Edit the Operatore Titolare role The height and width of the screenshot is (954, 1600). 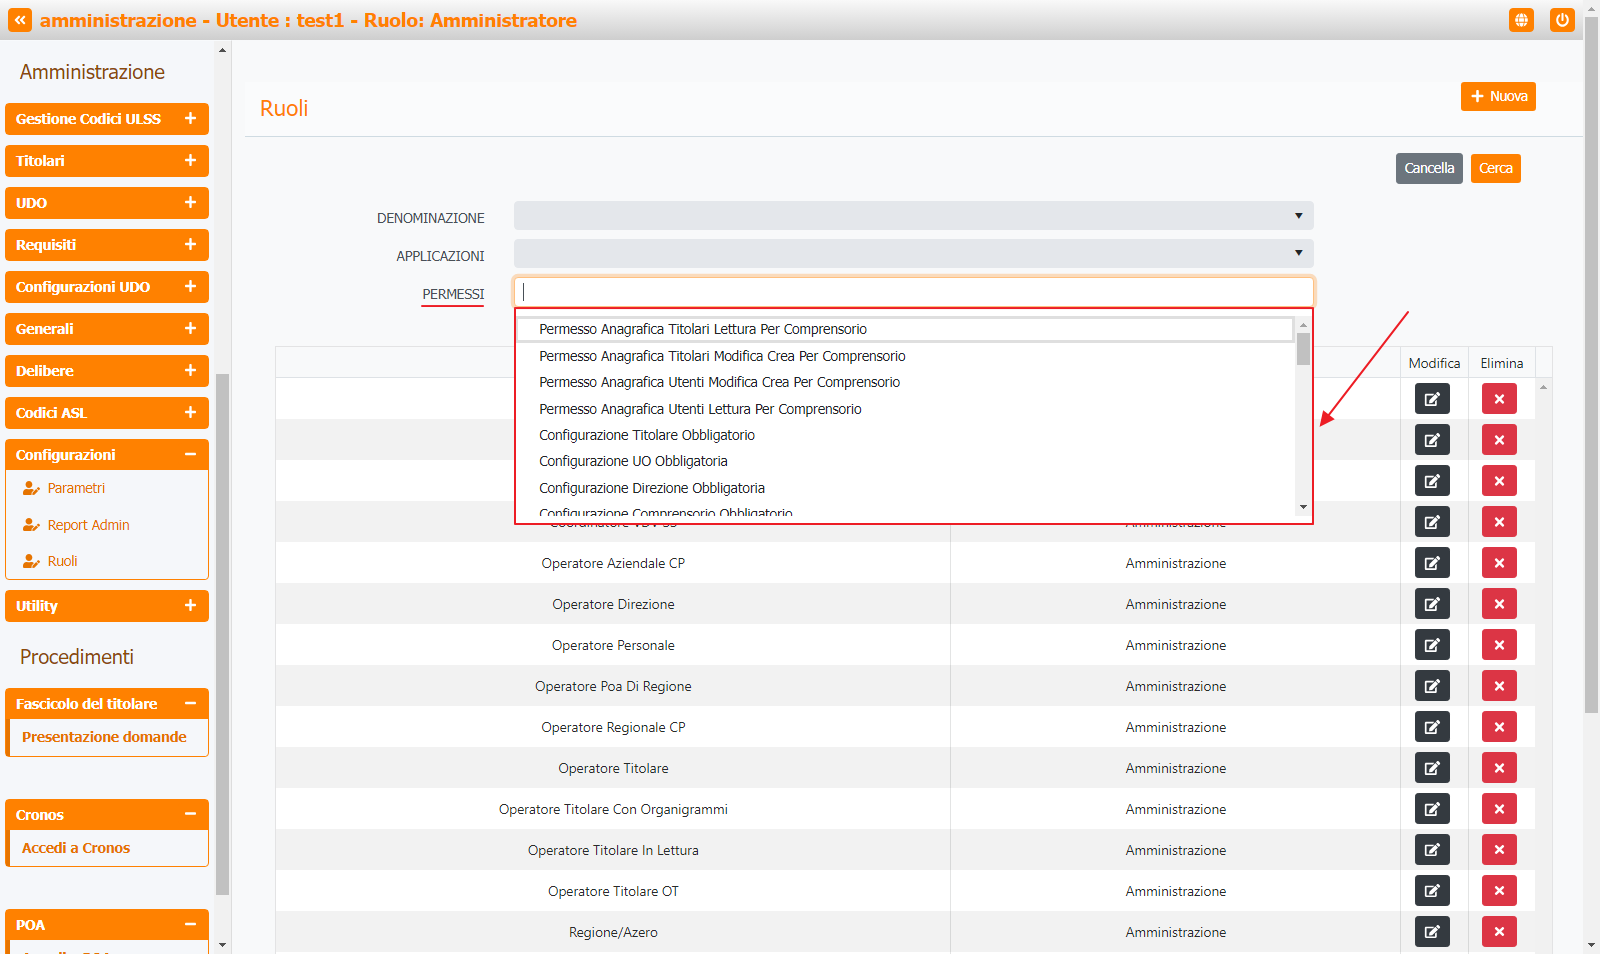tap(1432, 768)
